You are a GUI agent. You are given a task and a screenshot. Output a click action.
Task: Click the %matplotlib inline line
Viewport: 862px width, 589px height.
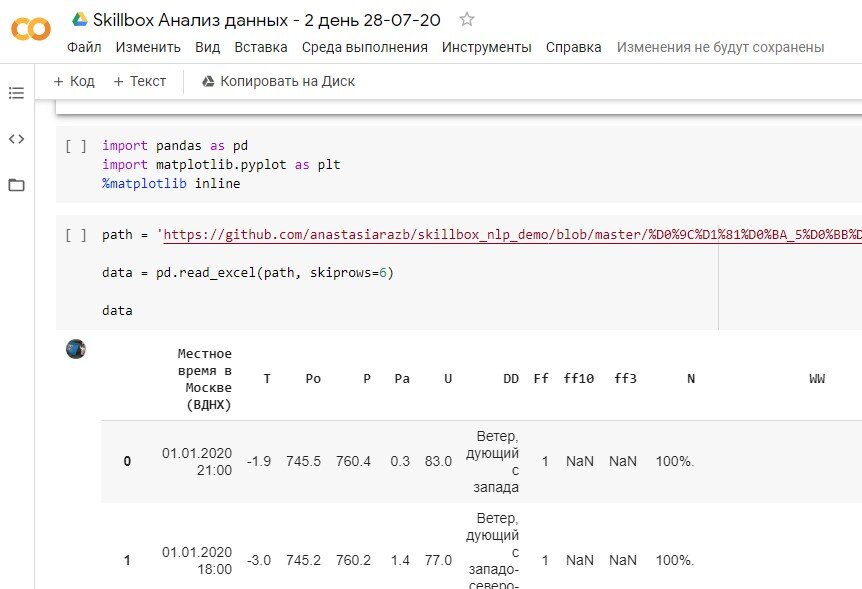click(171, 183)
